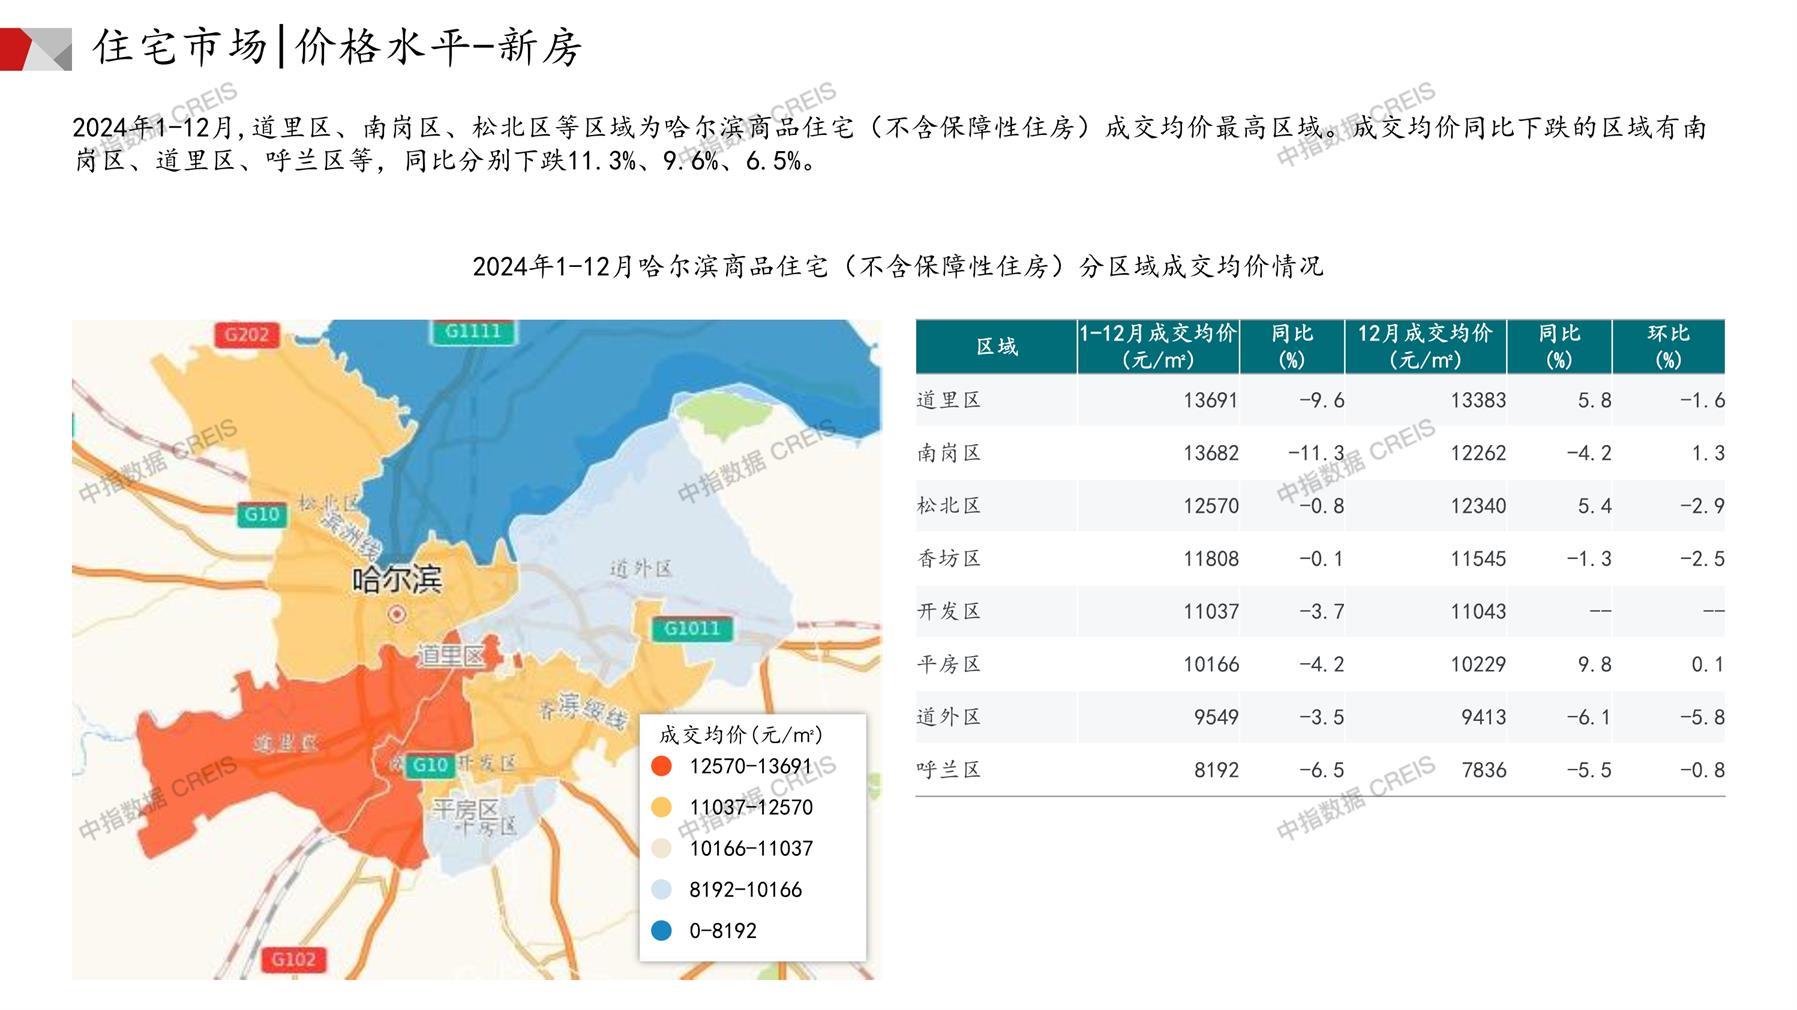The width and height of the screenshot is (1797, 1010).
Task: Select the G1011 highway badge
Action: [691, 628]
